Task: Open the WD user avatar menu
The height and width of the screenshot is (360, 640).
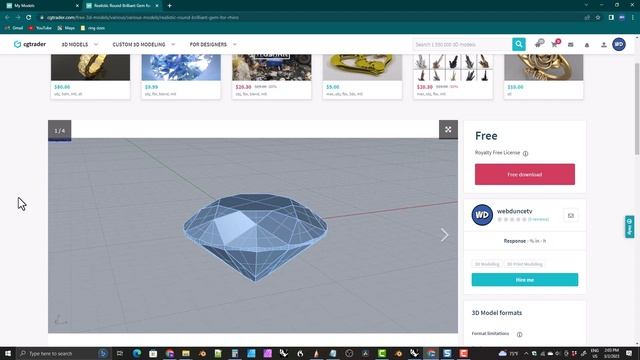Action: [619, 44]
